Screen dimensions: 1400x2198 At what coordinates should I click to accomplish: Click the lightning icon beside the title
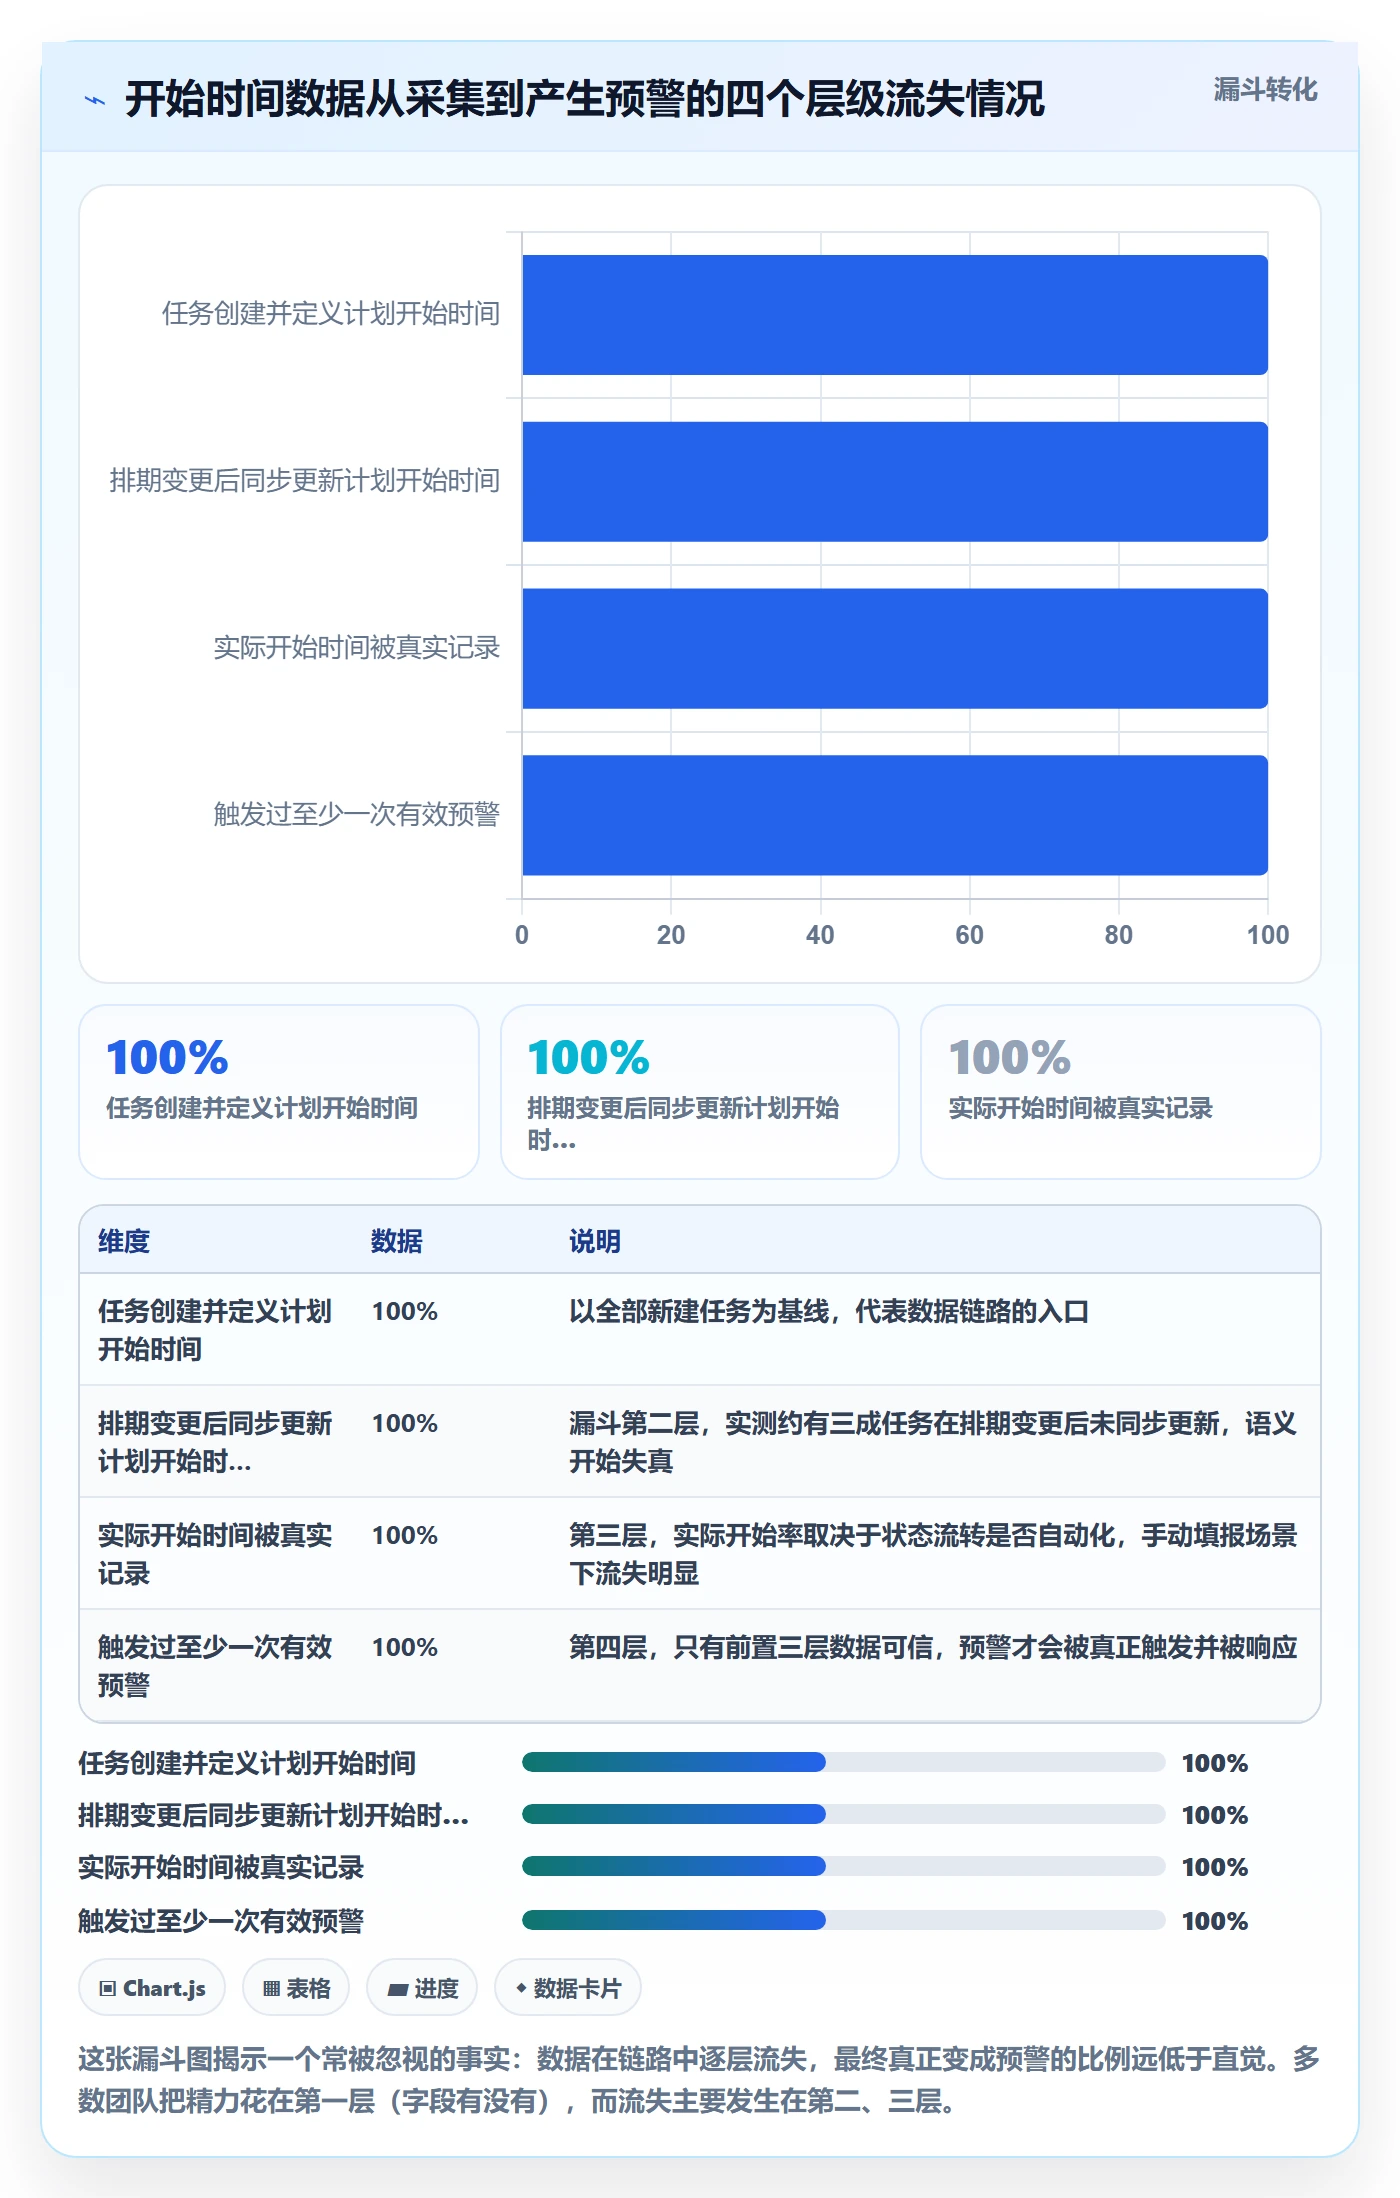click(x=95, y=100)
